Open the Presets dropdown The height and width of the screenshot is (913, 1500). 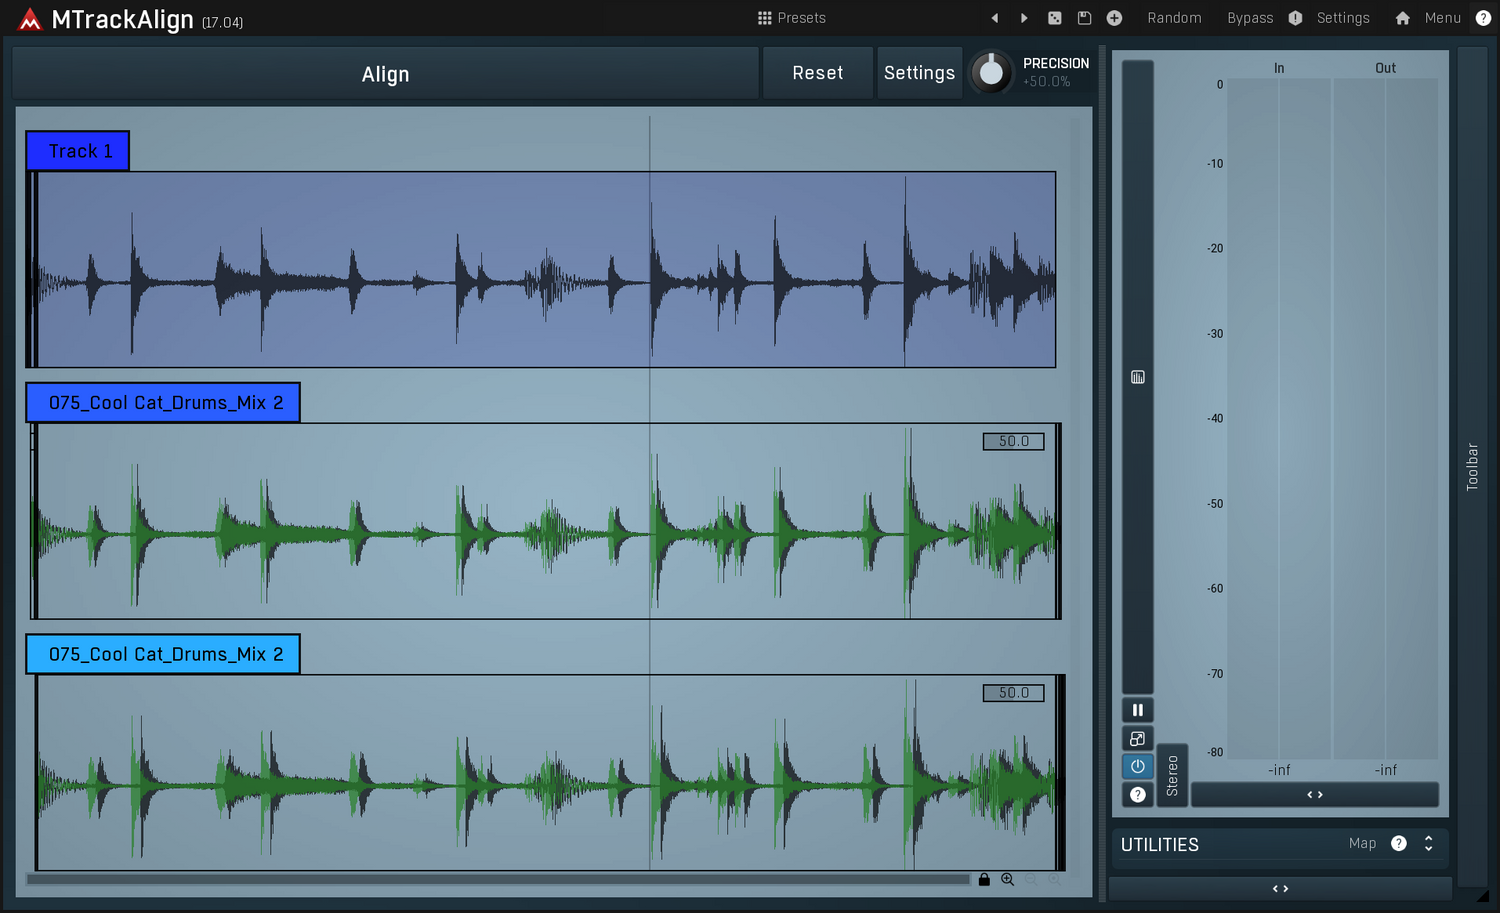pos(792,18)
